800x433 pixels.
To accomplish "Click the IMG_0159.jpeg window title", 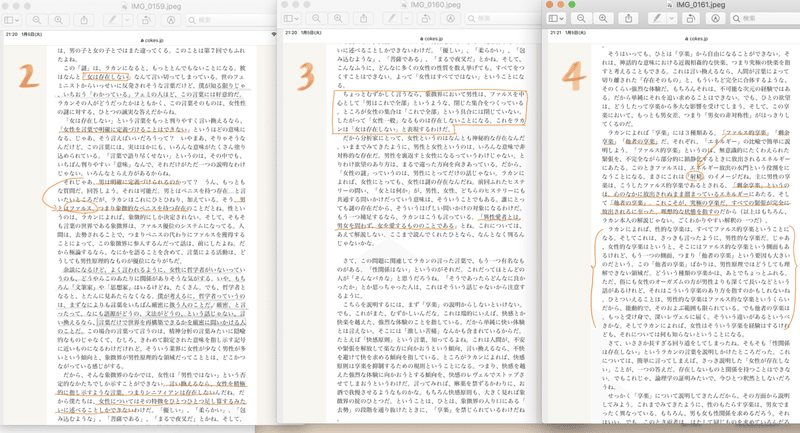I will pos(156,6).
